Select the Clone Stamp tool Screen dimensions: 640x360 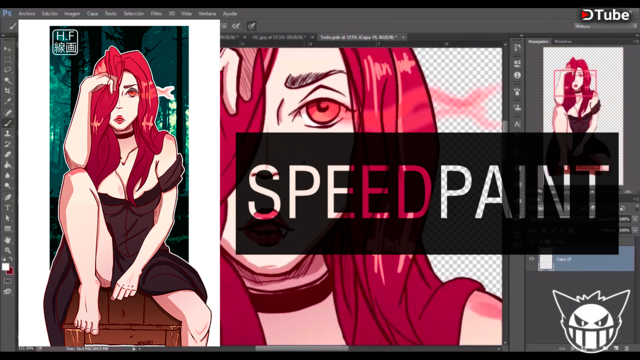[8, 133]
